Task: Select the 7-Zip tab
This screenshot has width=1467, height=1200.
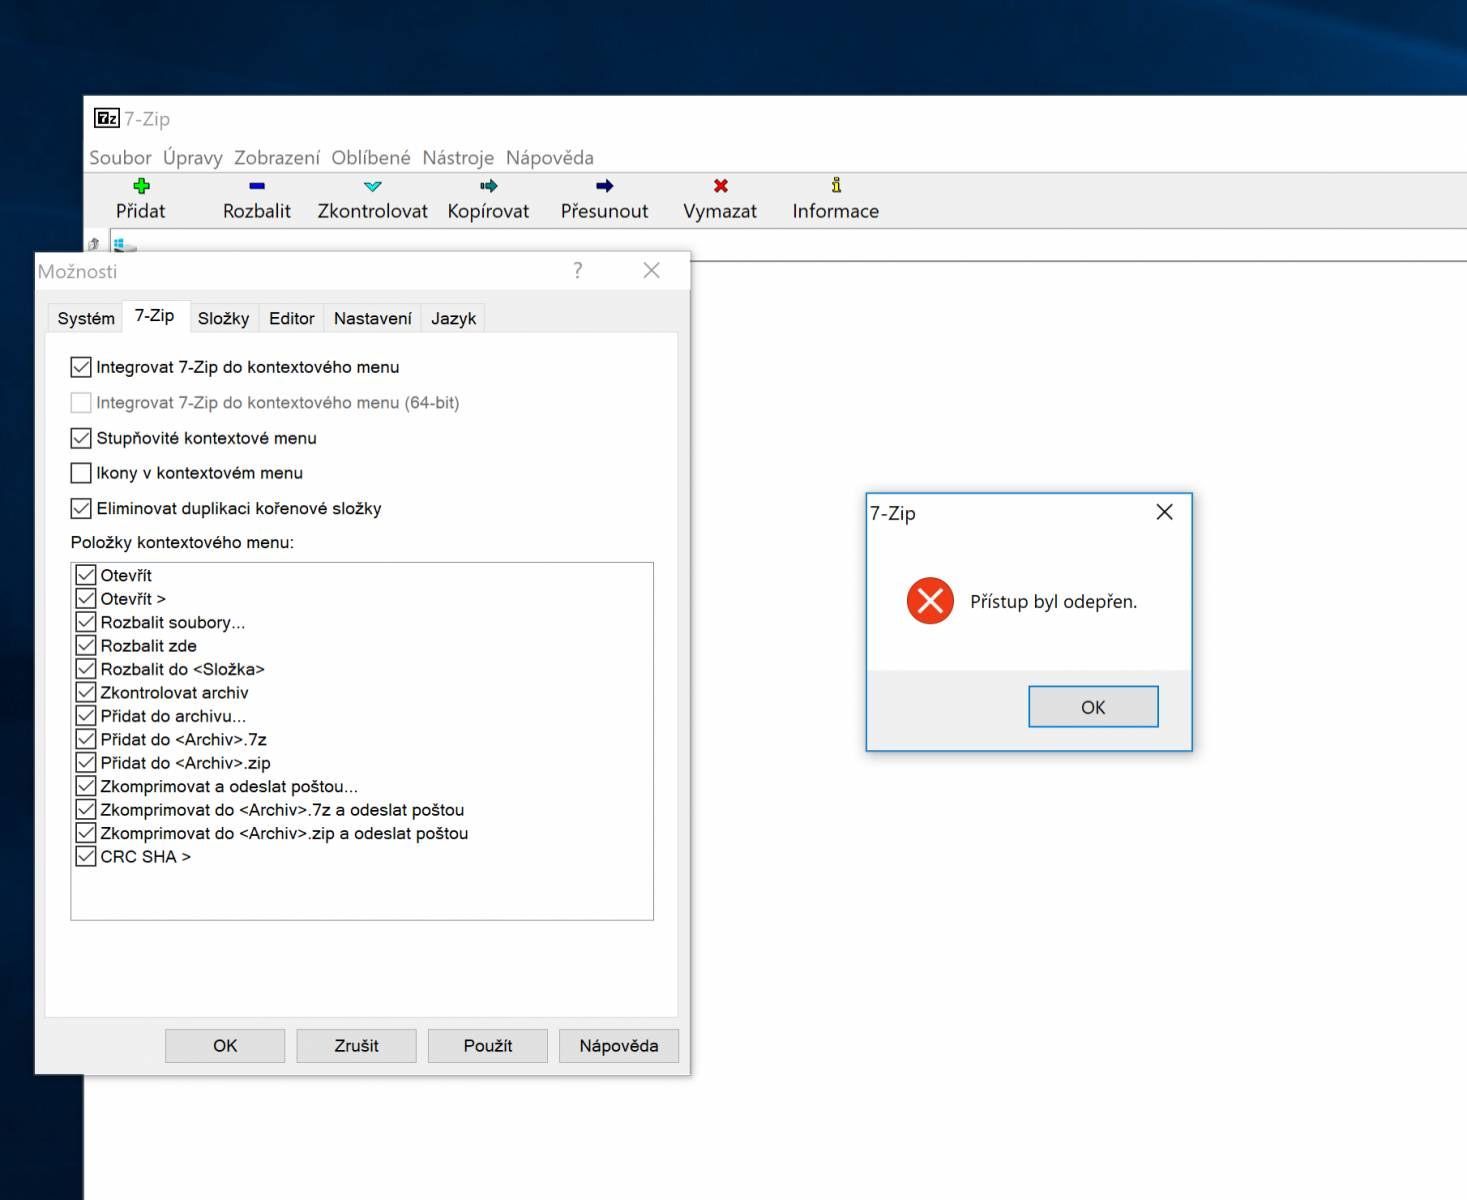Action: tap(155, 316)
